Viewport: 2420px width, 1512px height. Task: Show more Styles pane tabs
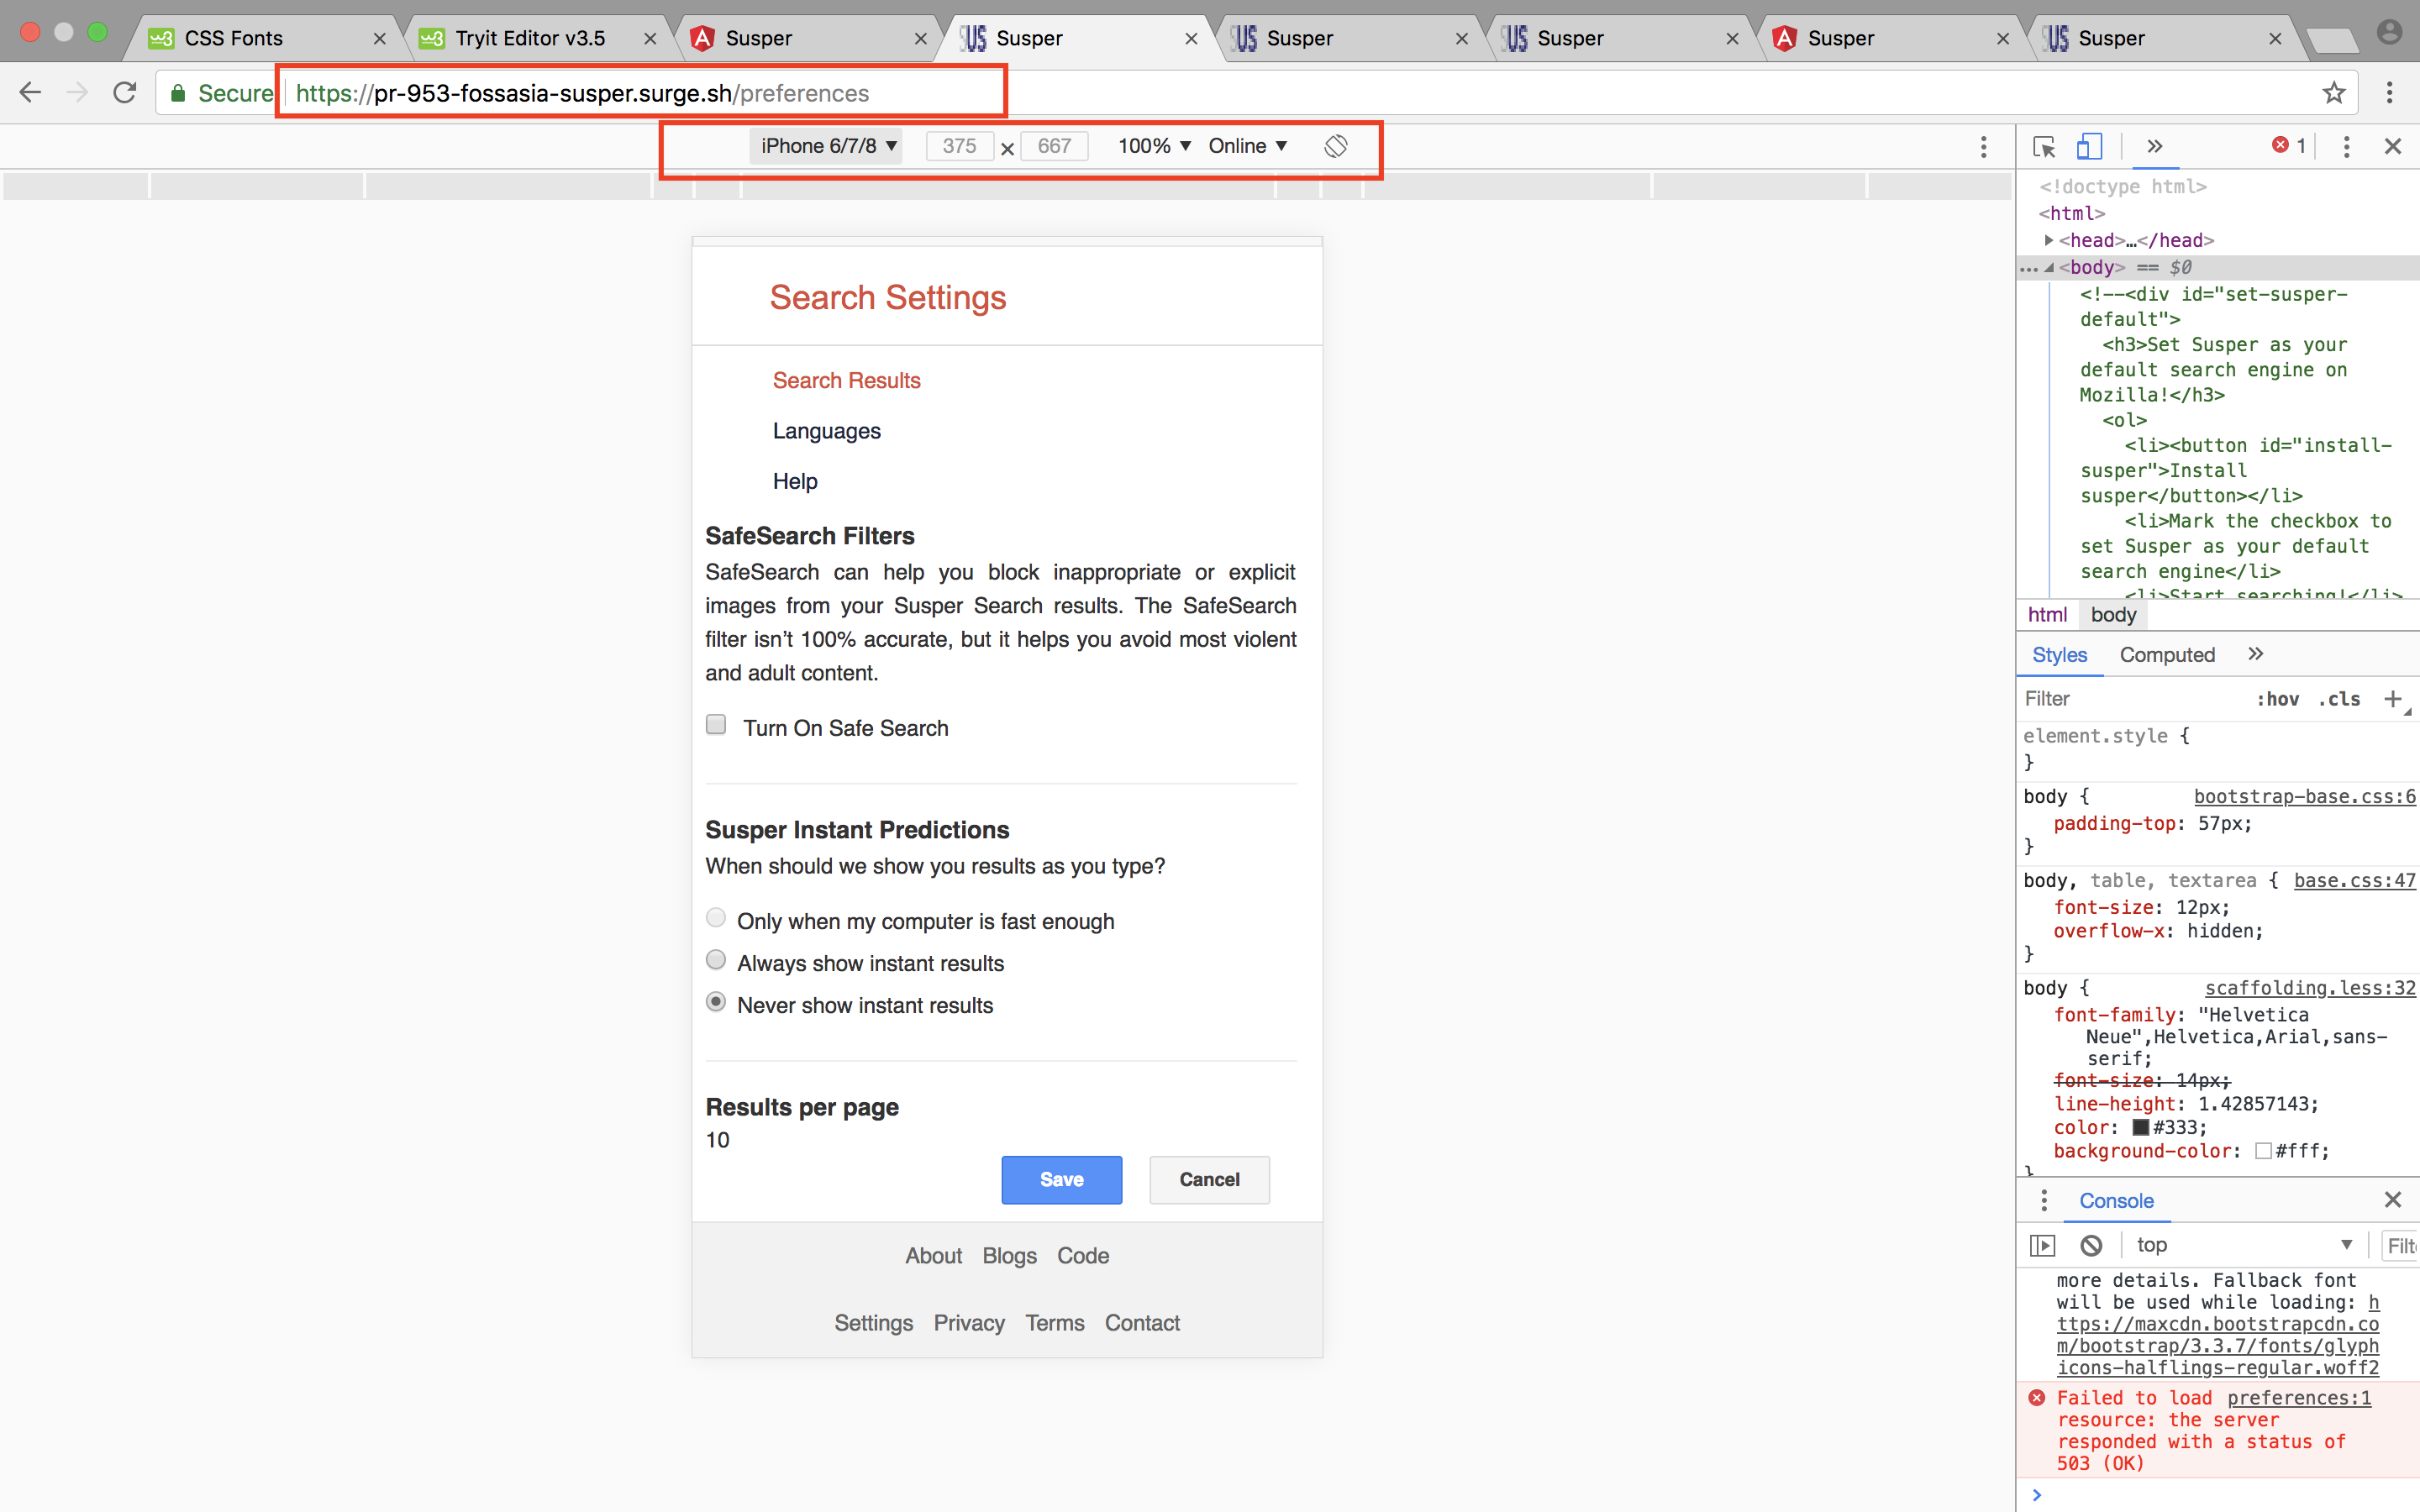point(2255,654)
